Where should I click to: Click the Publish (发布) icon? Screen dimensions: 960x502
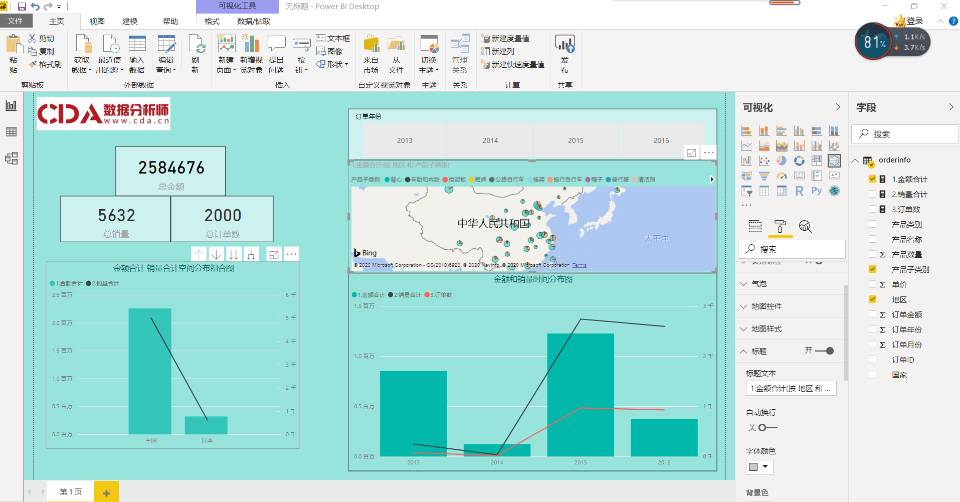[x=564, y=44]
